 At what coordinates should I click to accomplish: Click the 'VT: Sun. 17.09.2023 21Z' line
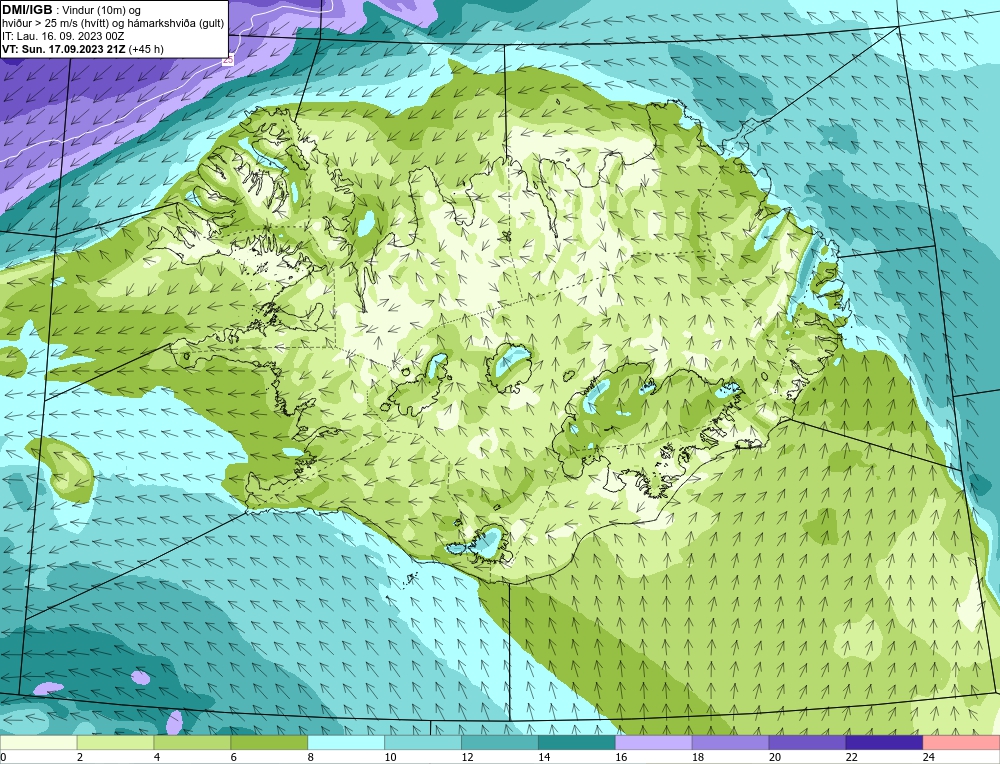(64, 49)
